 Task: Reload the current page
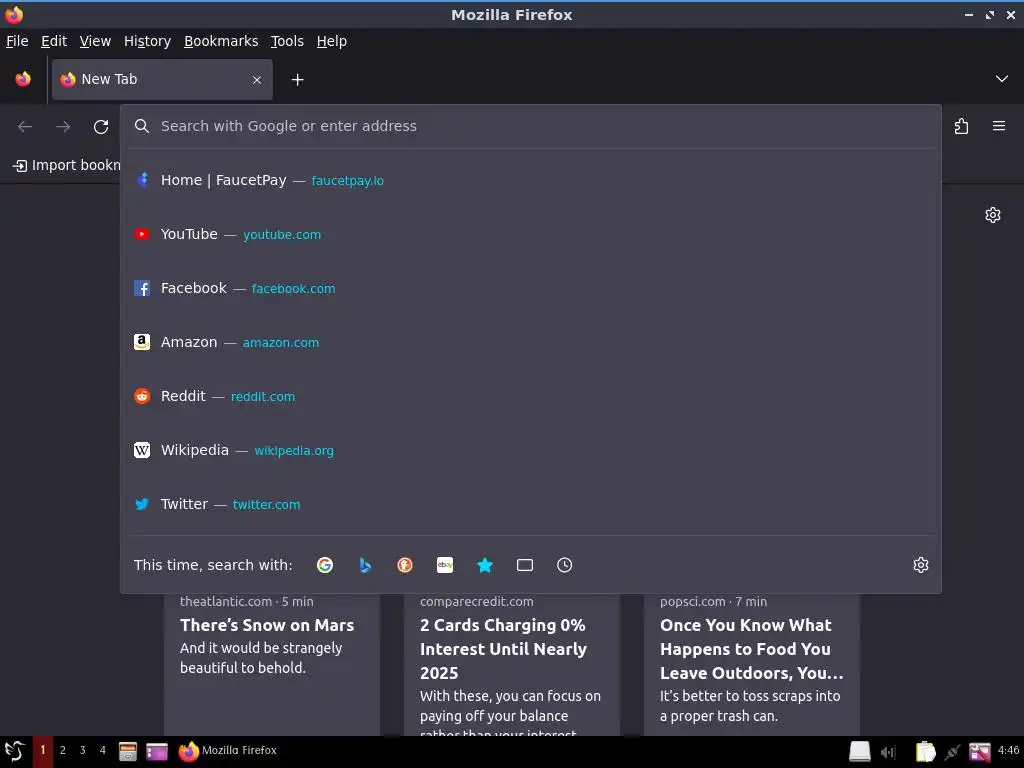click(x=101, y=127)
